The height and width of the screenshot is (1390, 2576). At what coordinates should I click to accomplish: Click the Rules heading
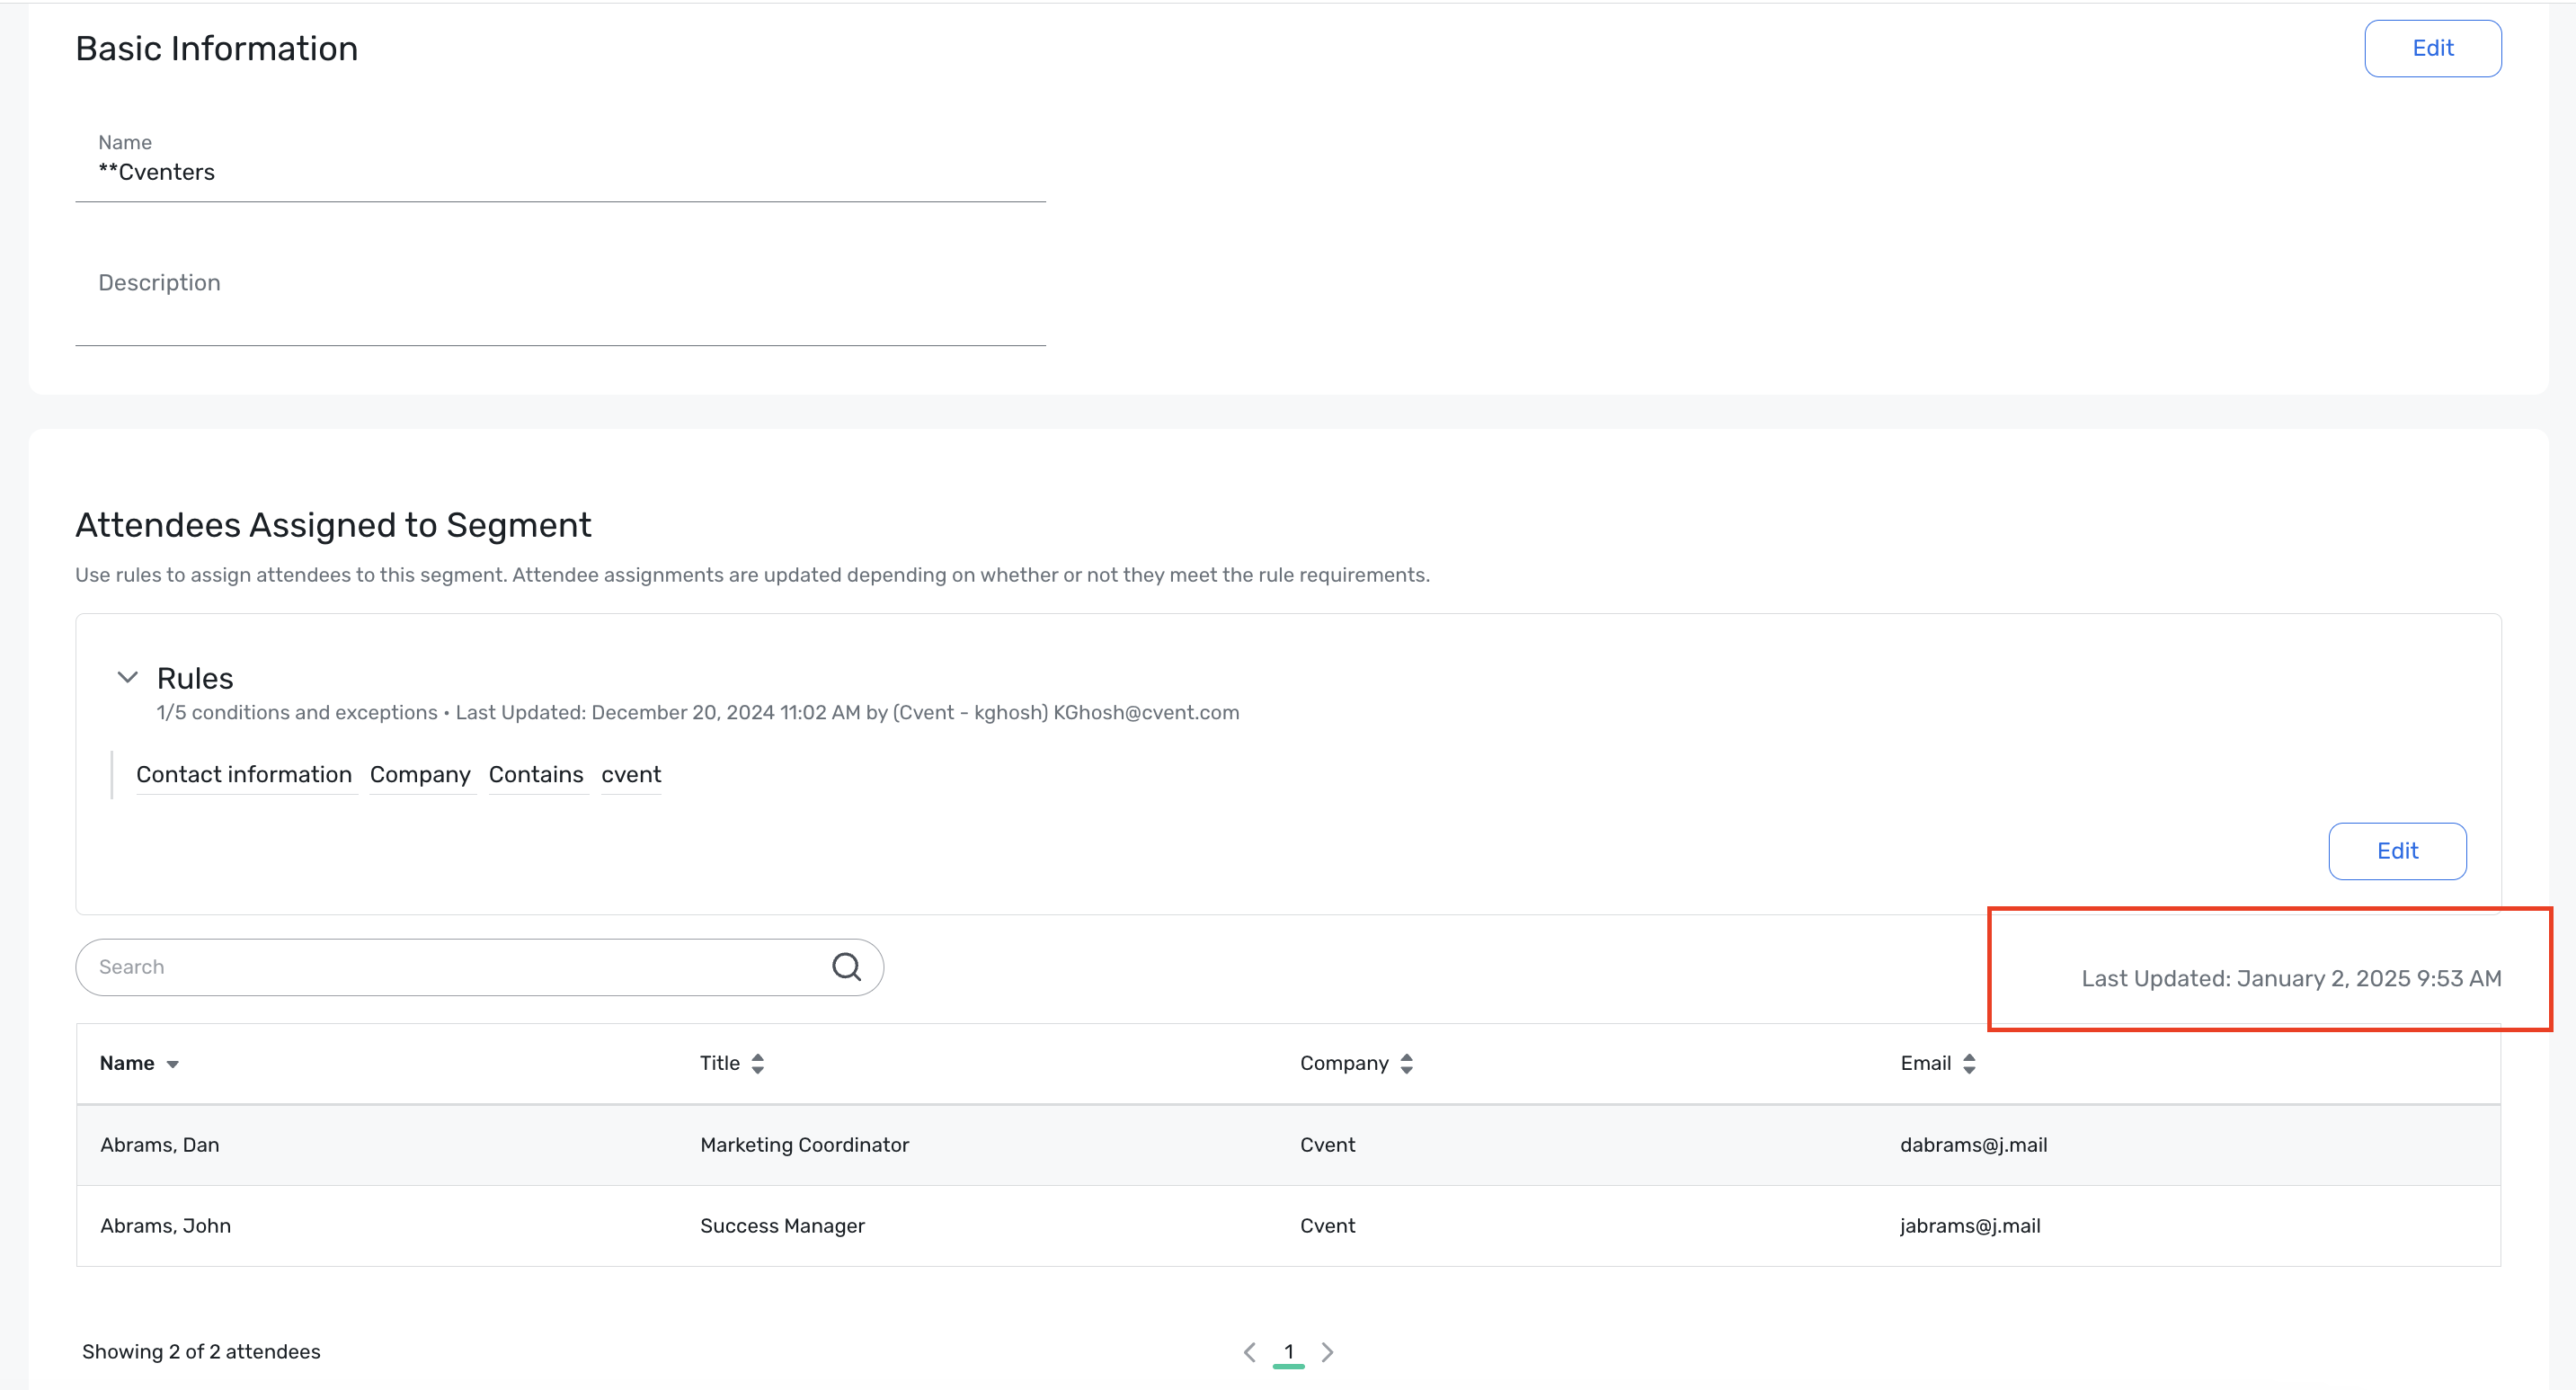click(195, 678)
